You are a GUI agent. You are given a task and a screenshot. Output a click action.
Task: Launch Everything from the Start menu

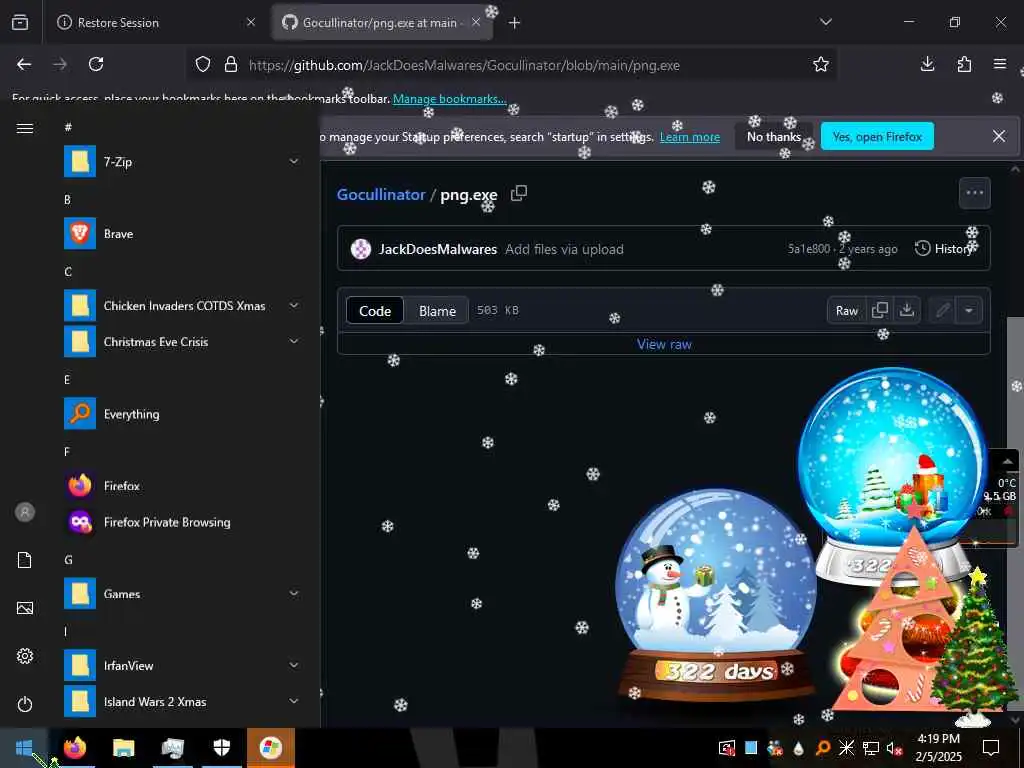[x=182, y=414]
